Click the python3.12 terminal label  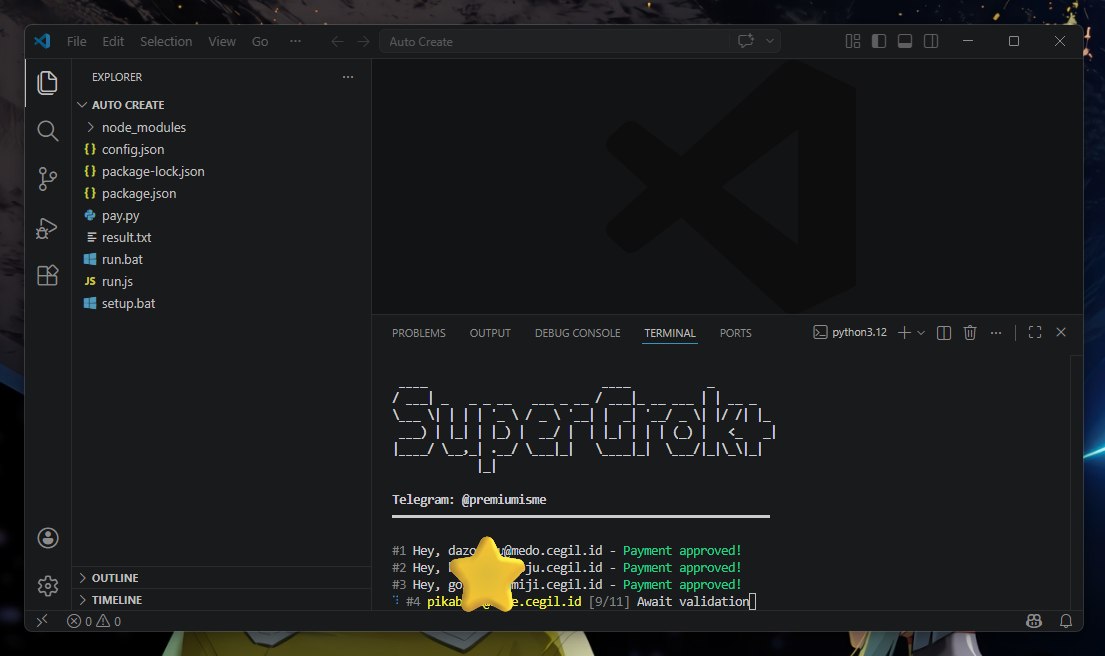(x=850, y=333)
